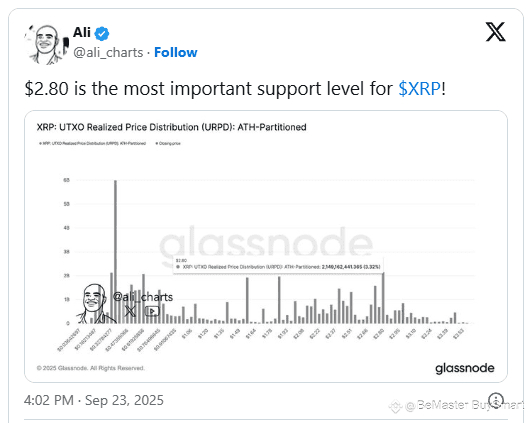Screen dimensions: 532x423
Task: Open the 4:02 PM Sep 23, 2025 timestamp
Action: click(x=94, y=400)
